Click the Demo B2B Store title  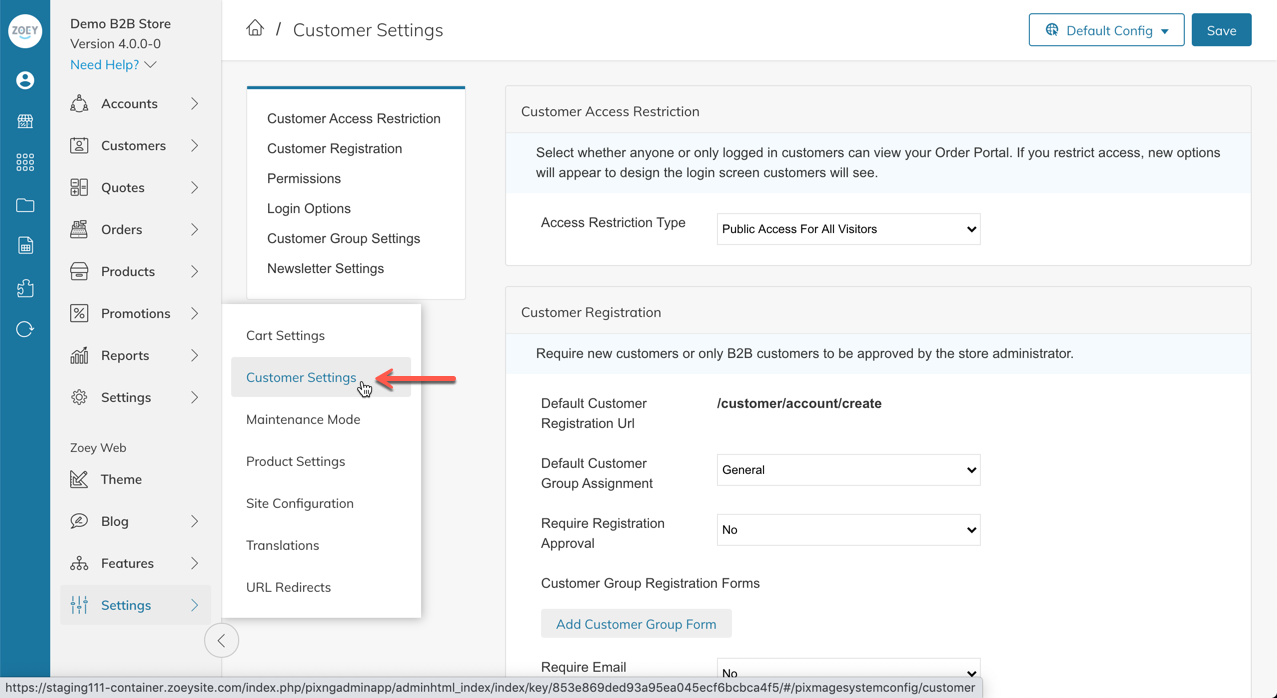tap(120, 23)
